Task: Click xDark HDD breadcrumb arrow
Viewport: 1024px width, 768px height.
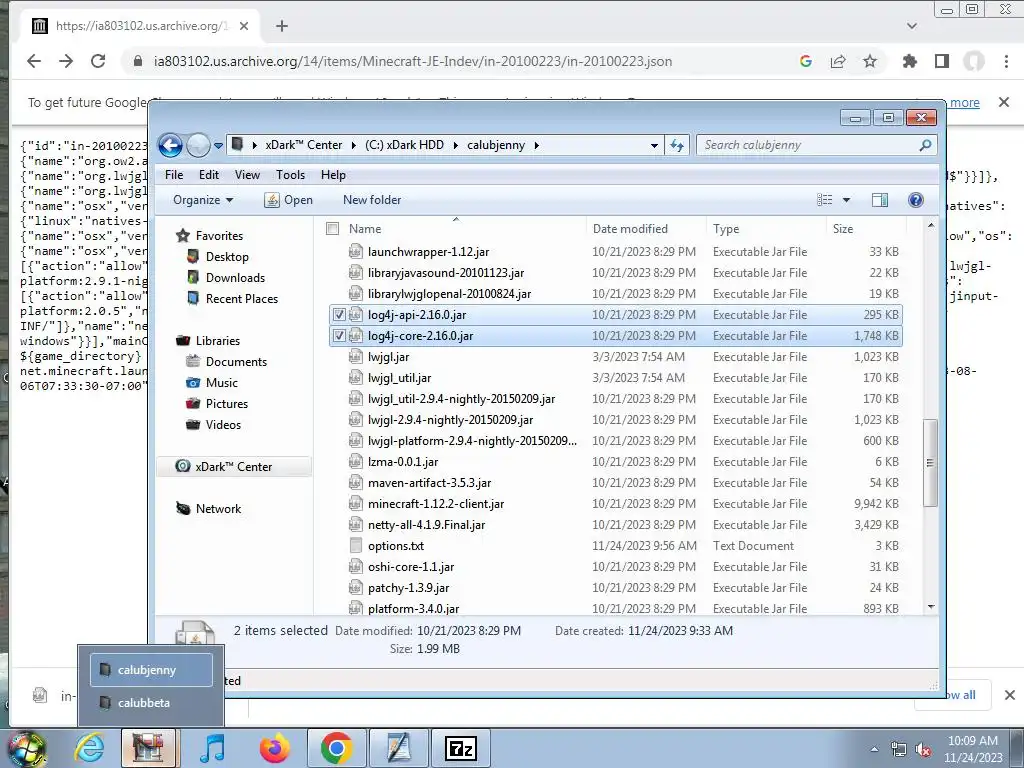Action: coord(455,146)
